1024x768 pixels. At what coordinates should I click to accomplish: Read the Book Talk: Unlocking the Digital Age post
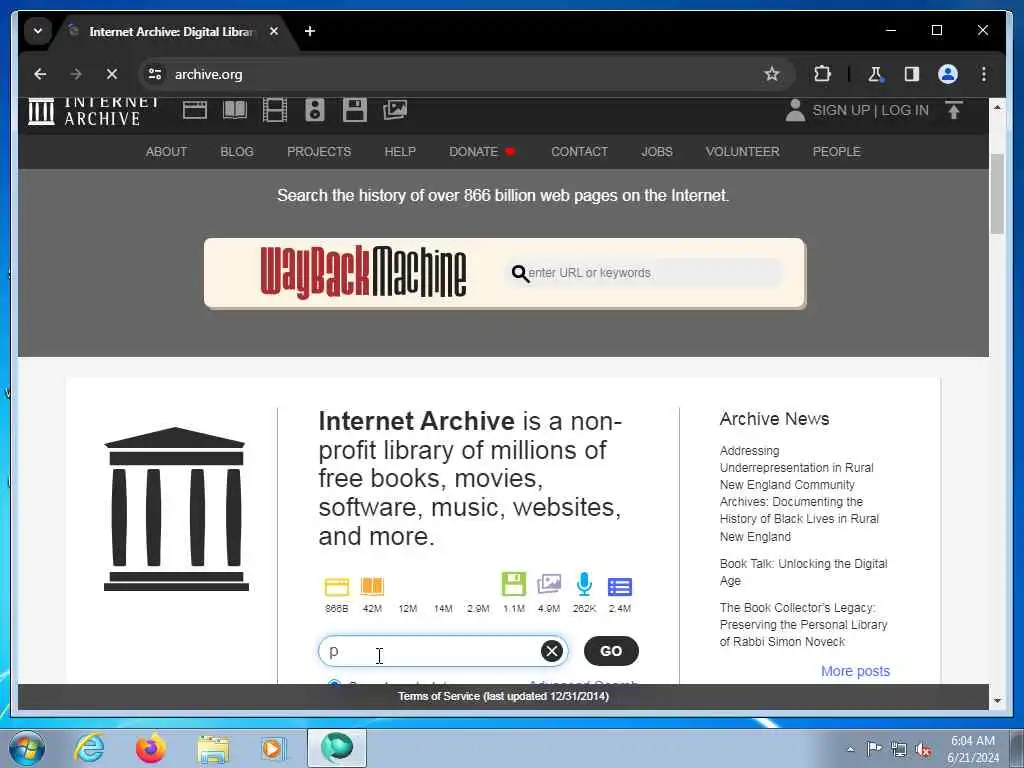tap(803, 572)
